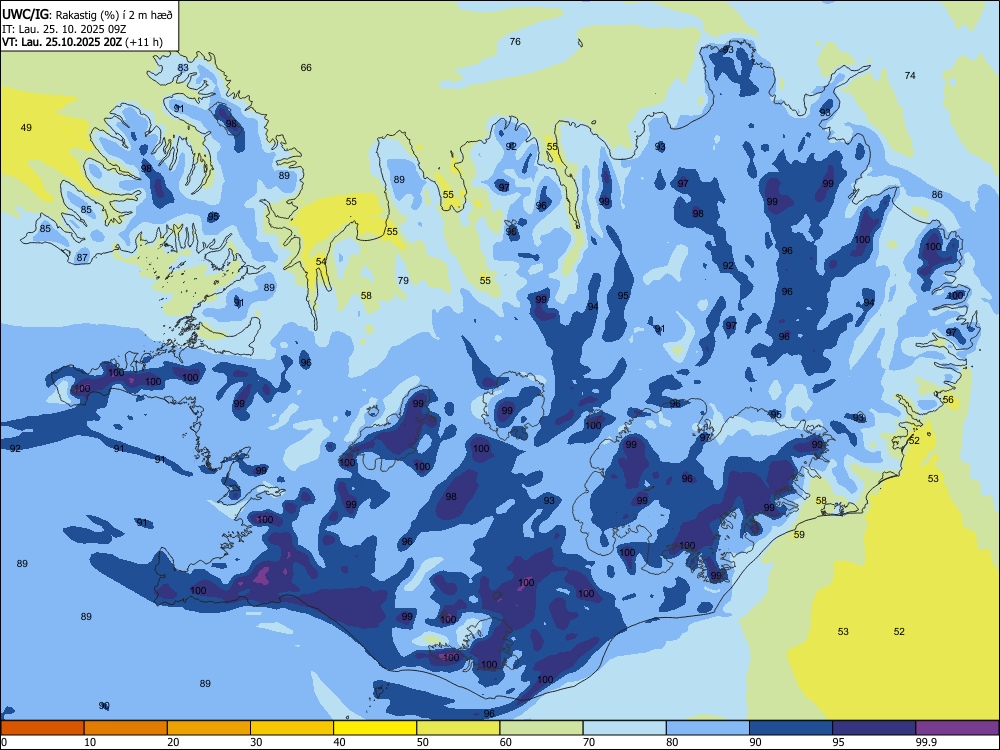The height and width of the screenshot is (750, 1000).
Task: Click the indigo 95–99.9 legend swatch
Action: (874, 728)
